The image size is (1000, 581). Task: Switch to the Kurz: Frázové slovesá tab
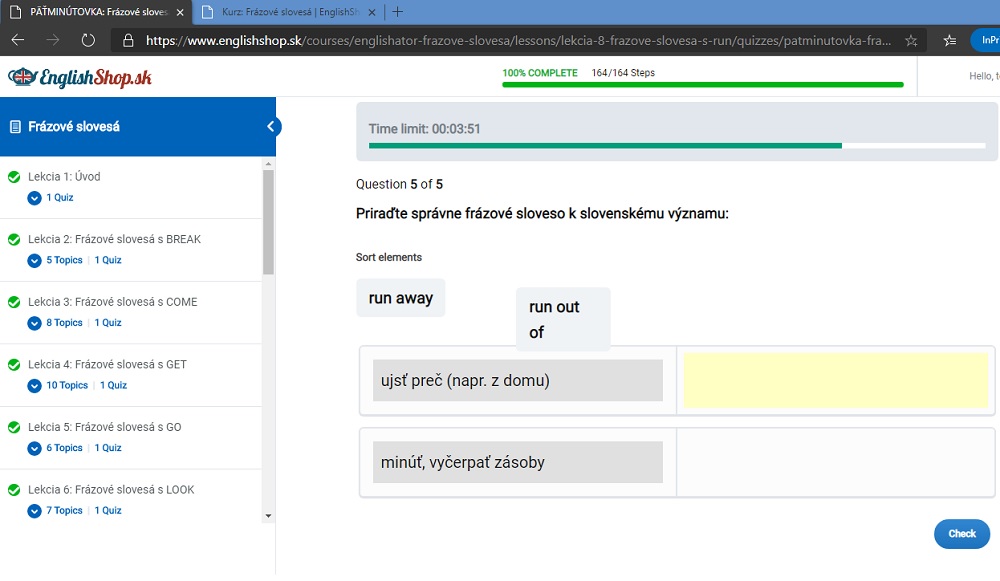pos(285,12)
